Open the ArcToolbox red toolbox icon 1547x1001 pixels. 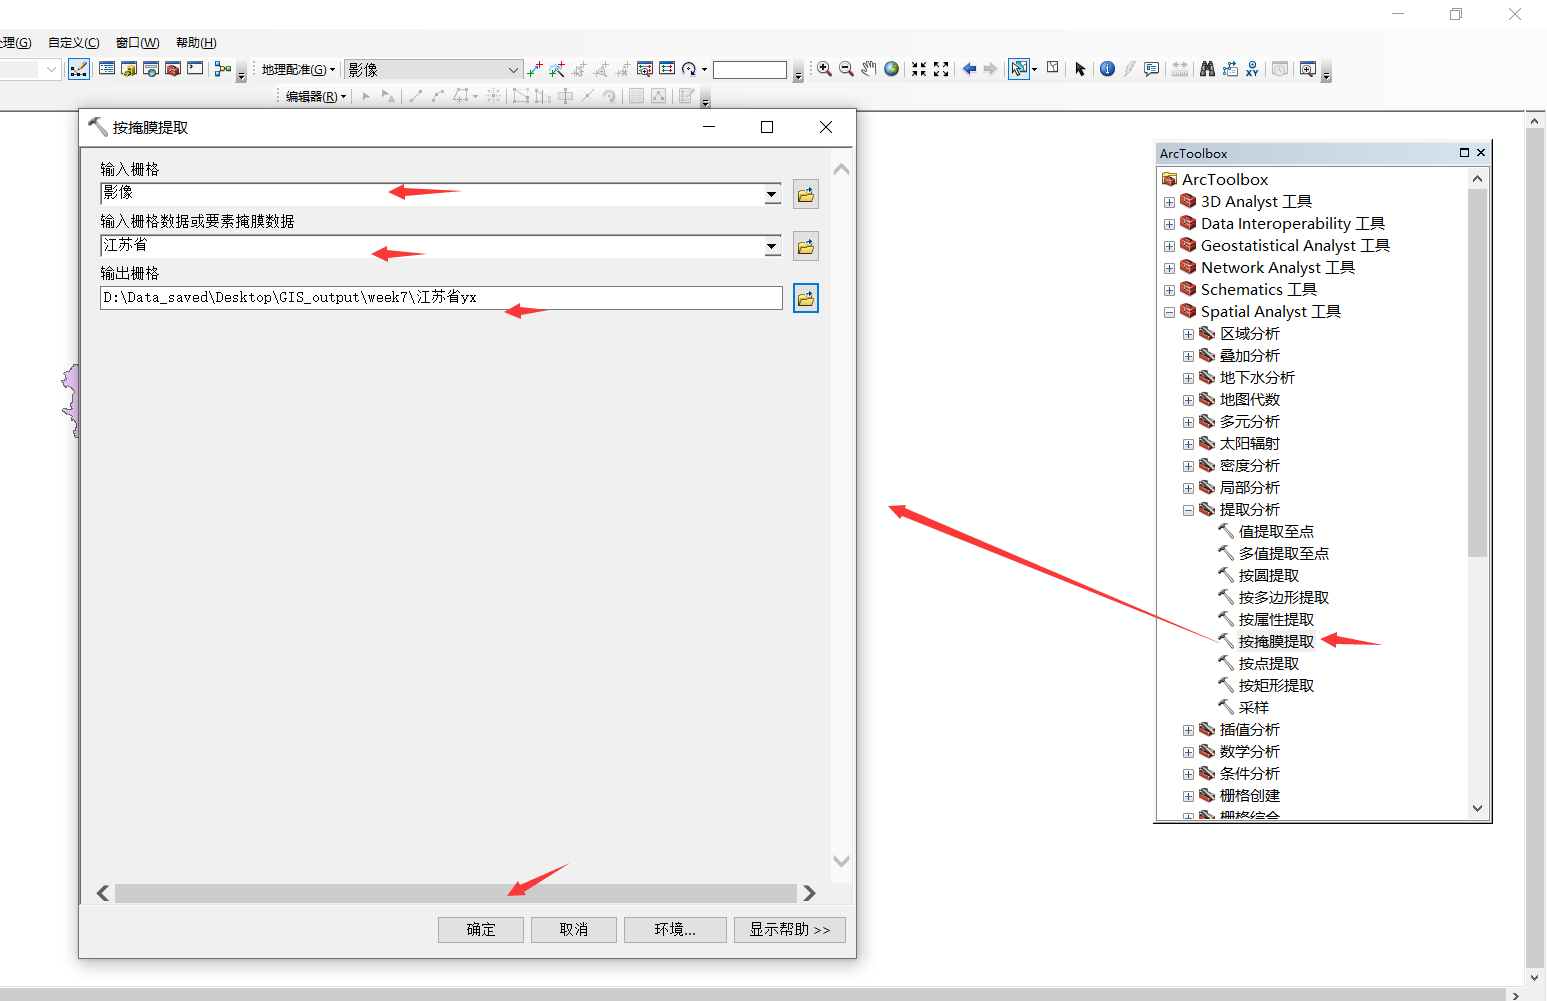[173, 69]
